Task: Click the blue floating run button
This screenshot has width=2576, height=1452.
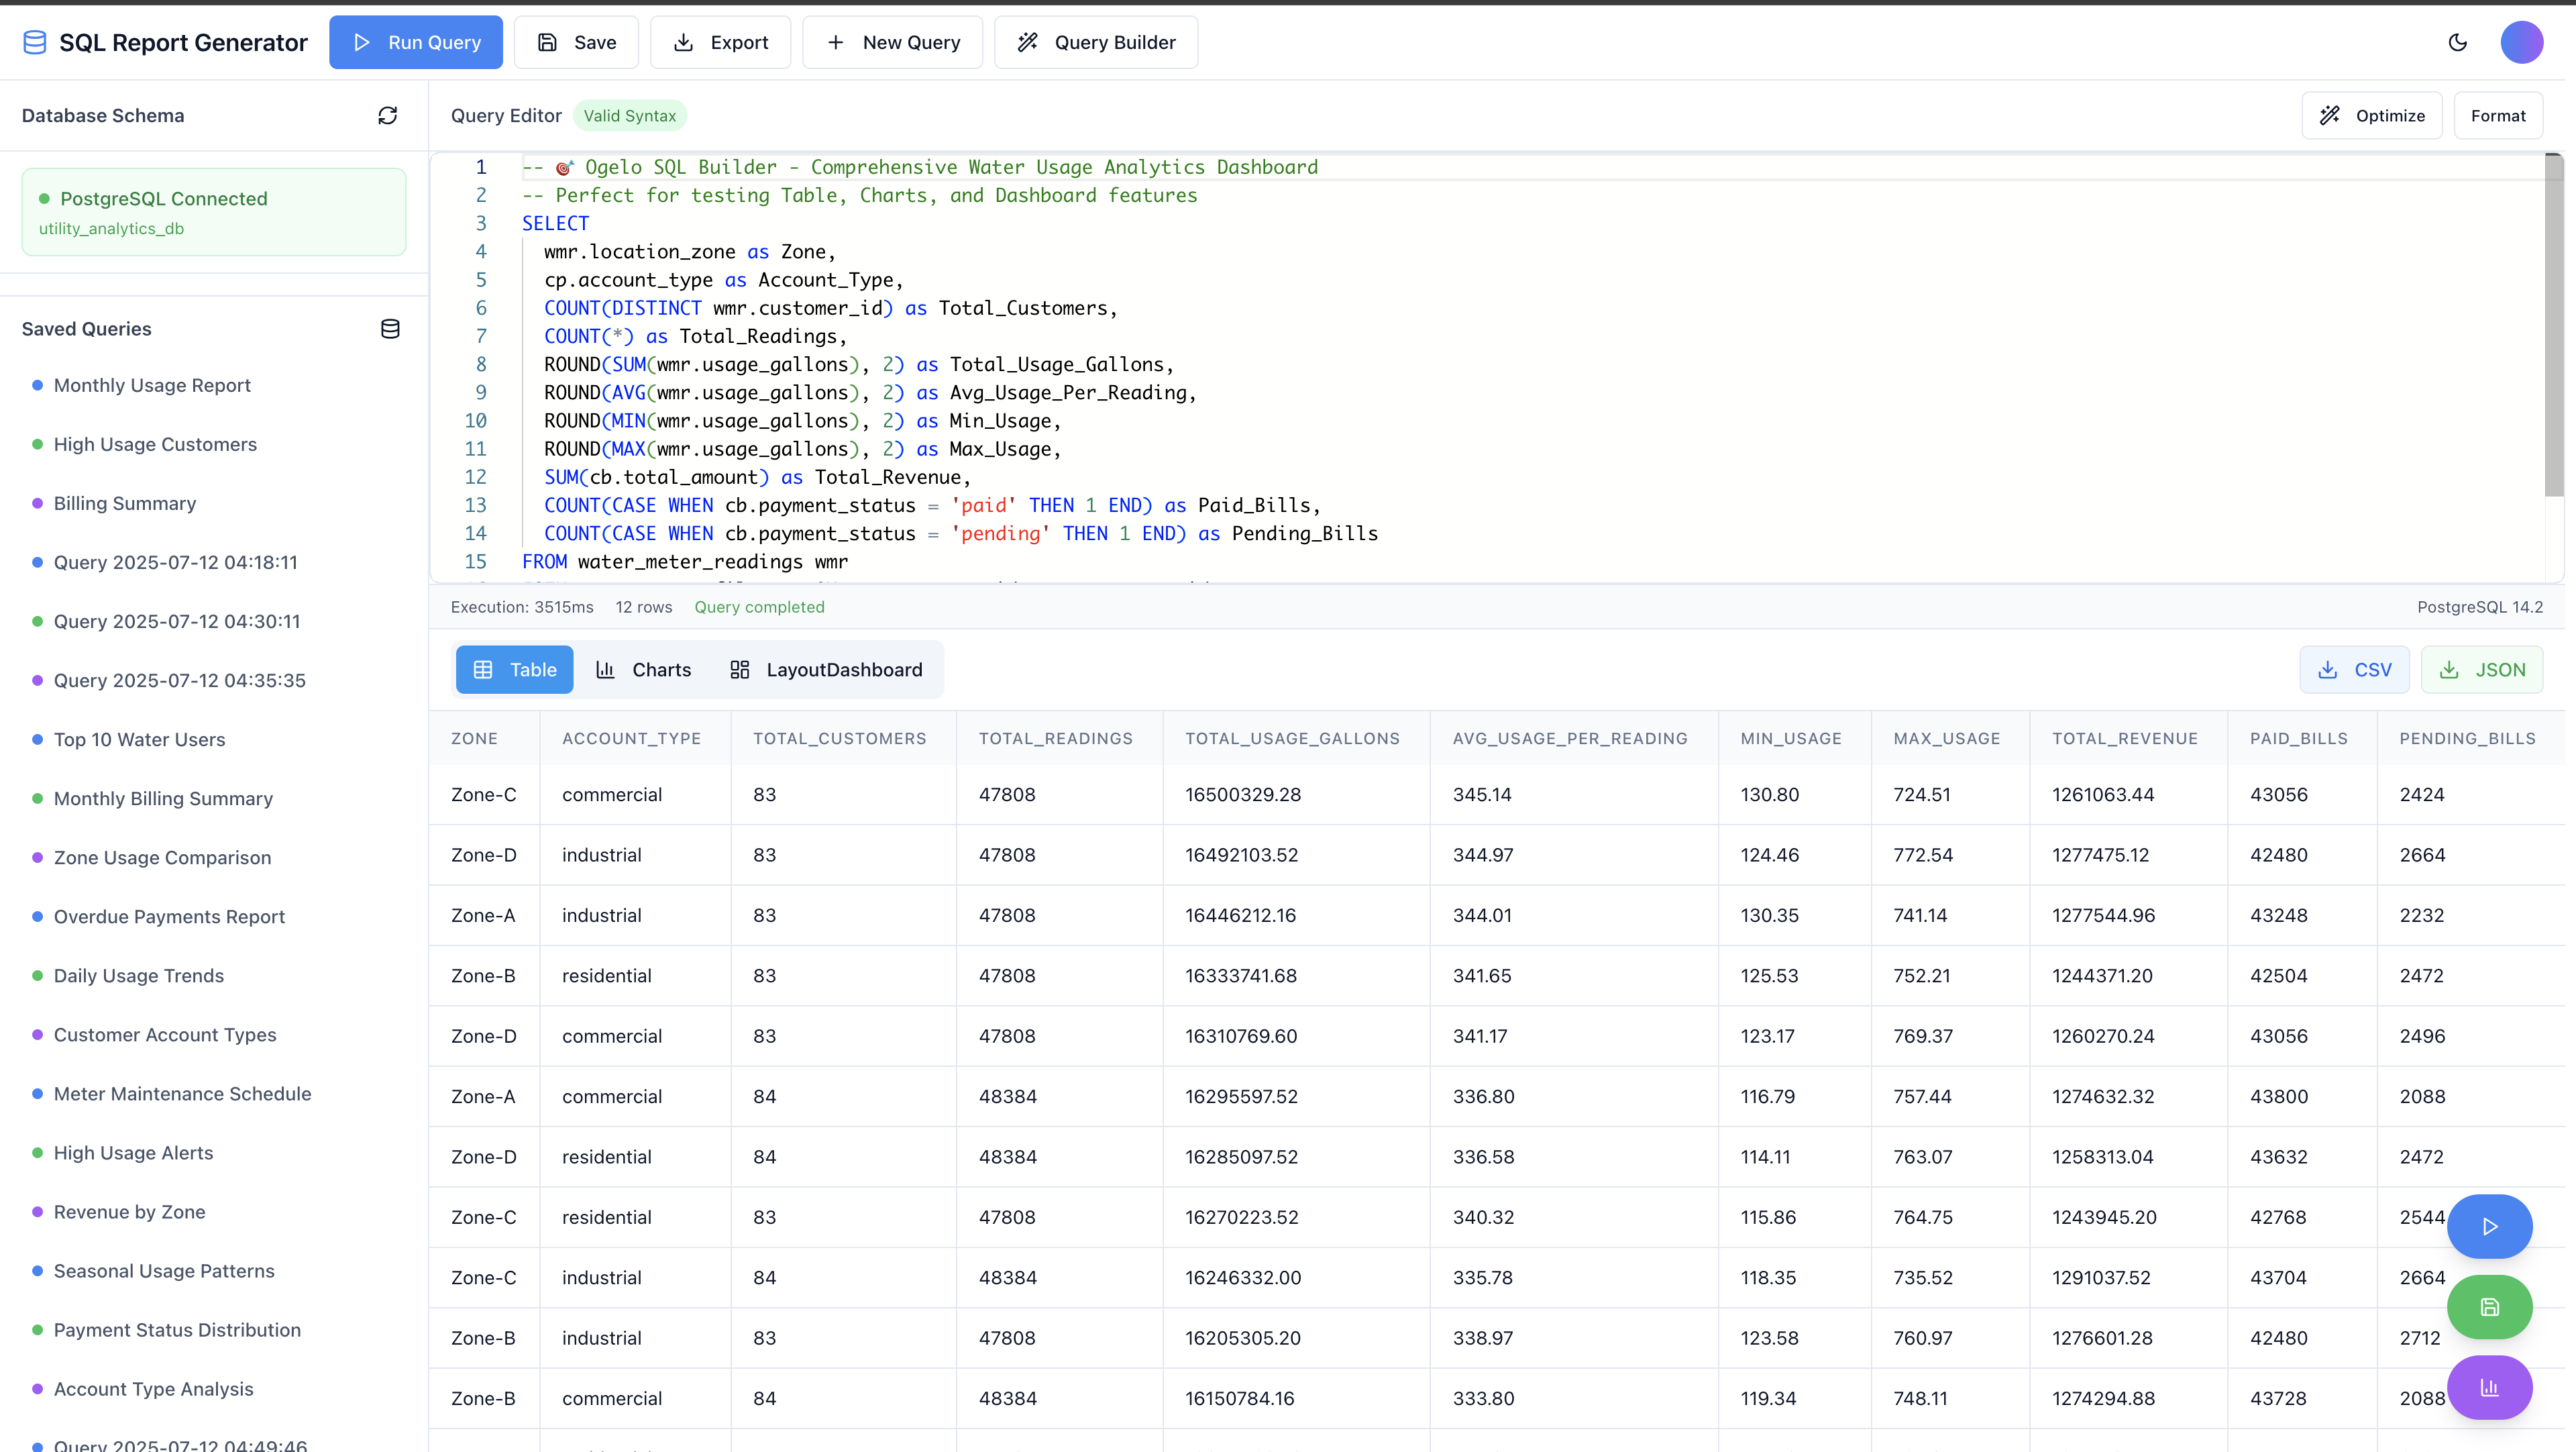Action: (x=2489, y=1226)
